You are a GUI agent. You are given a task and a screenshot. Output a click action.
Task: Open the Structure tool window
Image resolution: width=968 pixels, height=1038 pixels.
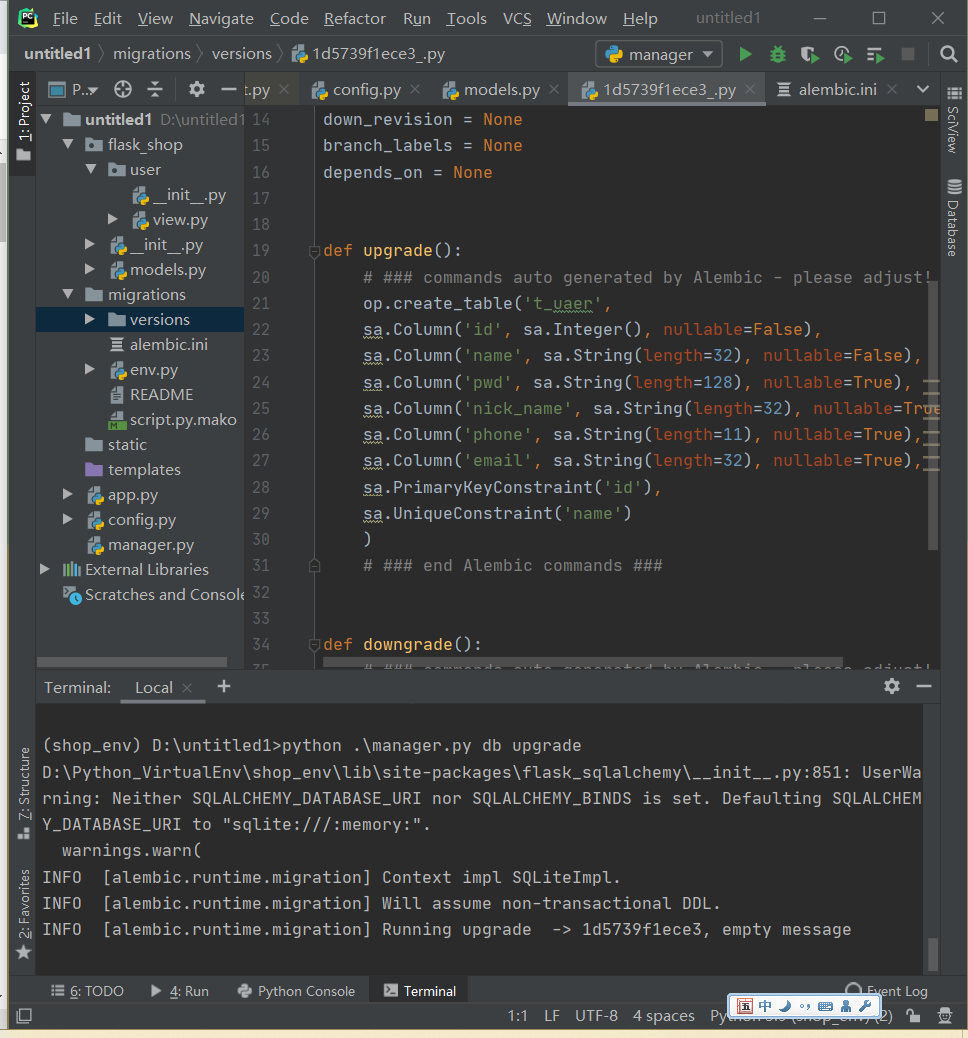pyautogui.click(x=24, y=793)
